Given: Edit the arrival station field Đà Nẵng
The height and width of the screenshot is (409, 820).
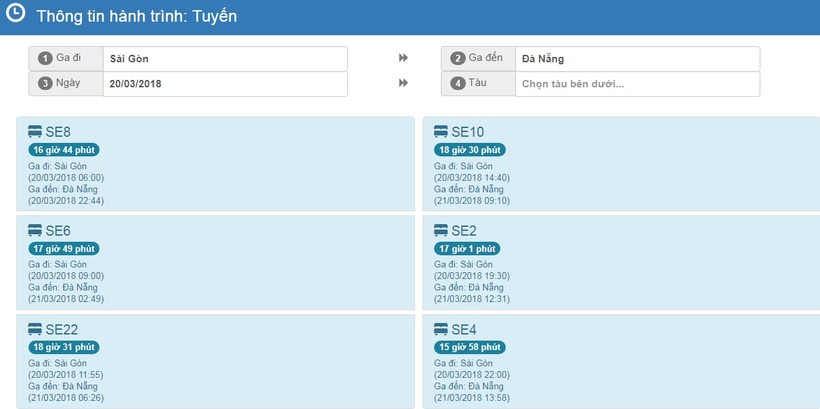Looking at the screenshot, I should (x=637, y=59).
